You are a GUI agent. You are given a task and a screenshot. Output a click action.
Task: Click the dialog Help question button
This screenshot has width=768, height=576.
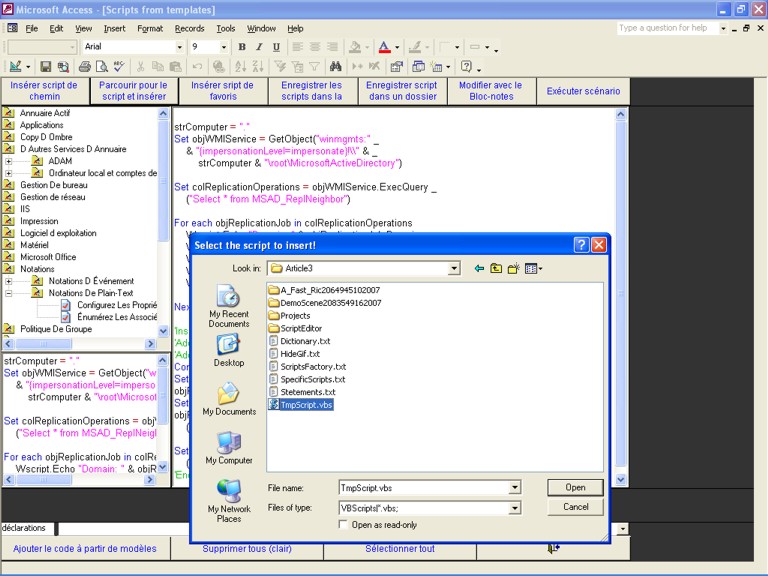pyautogui.click(x=581, y=245)
